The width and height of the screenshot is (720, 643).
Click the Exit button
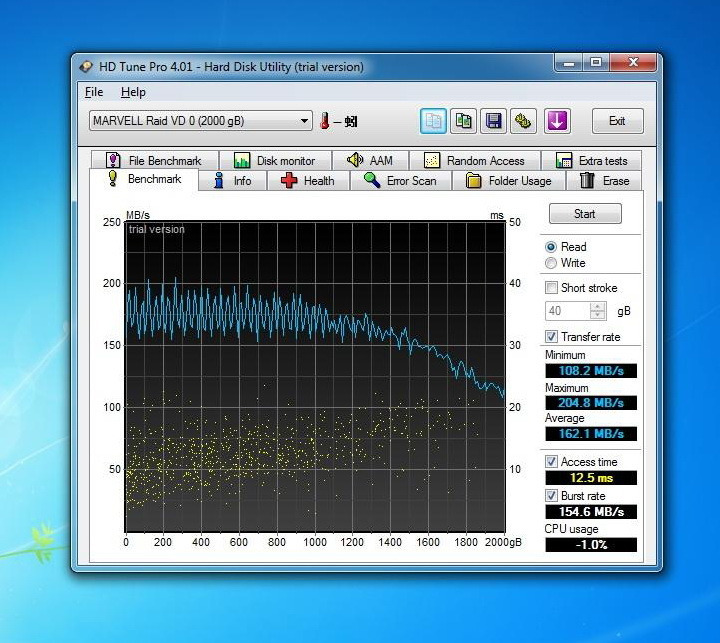point(617,121)
